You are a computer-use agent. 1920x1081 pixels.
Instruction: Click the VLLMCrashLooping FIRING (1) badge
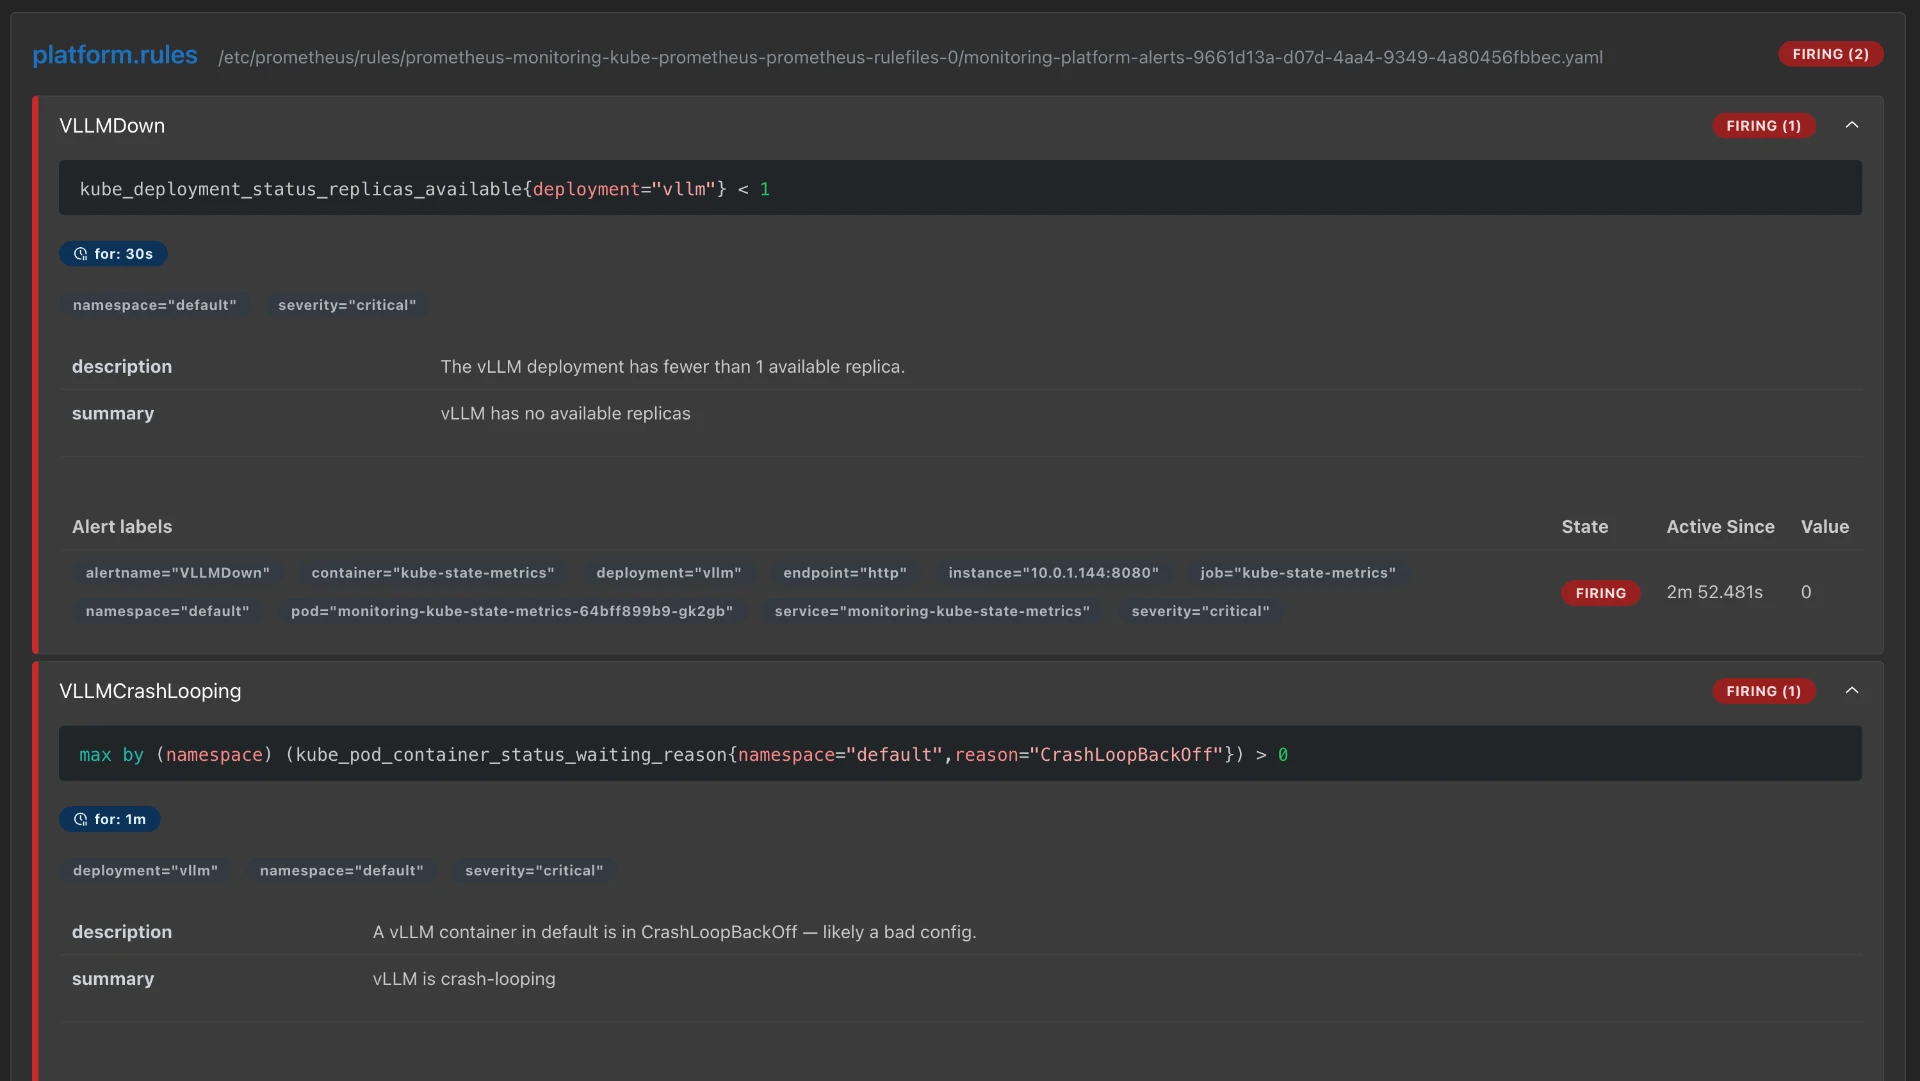pyautogui.click(x=1763, y=691)
